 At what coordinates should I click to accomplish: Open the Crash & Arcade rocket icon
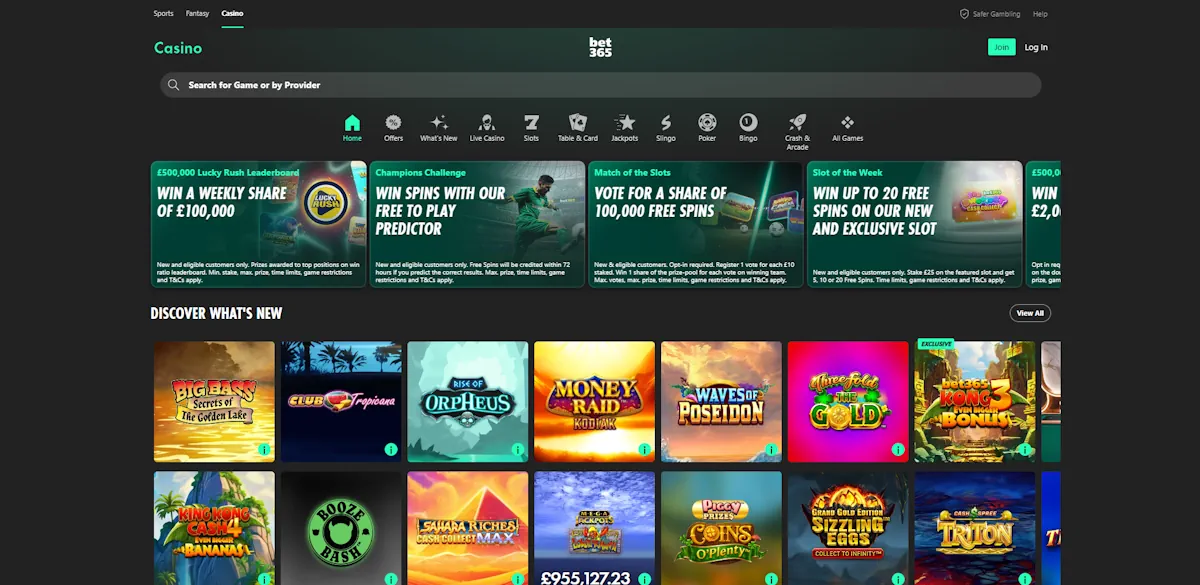[797, 123]
